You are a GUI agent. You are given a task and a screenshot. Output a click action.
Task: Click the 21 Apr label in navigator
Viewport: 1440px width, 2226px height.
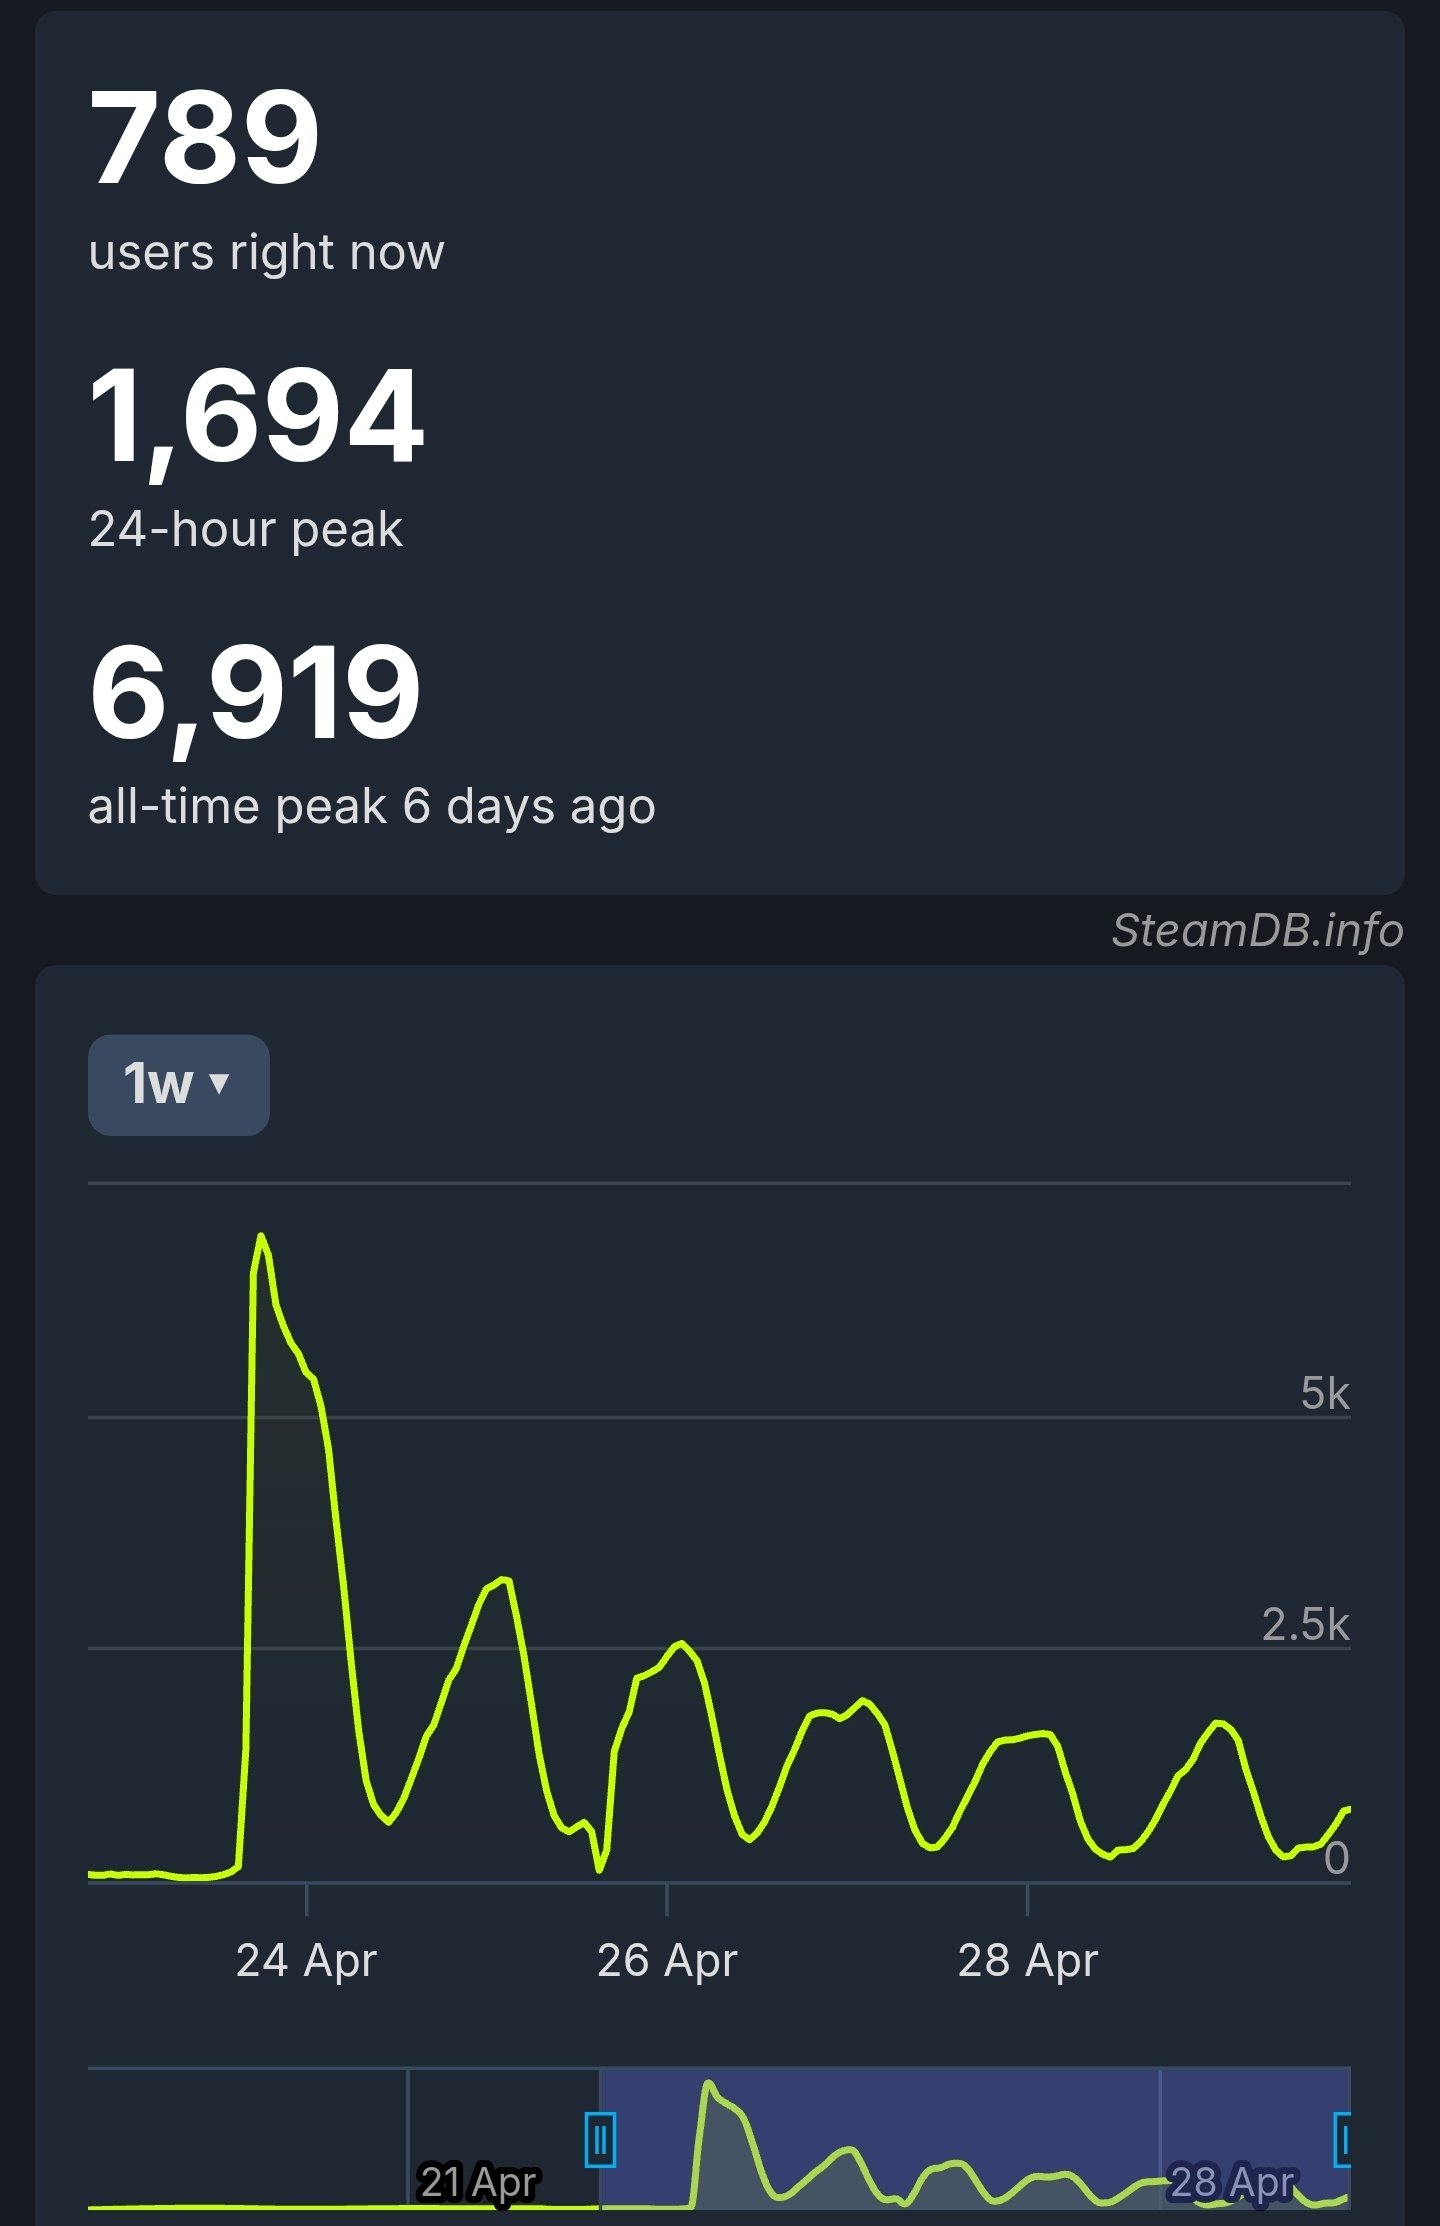479,2182
